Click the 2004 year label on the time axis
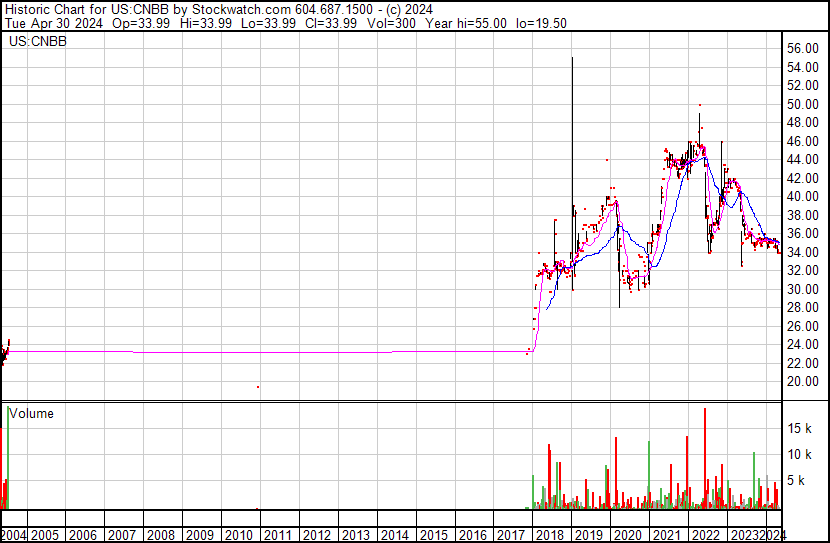 click(x=16, y=535)
